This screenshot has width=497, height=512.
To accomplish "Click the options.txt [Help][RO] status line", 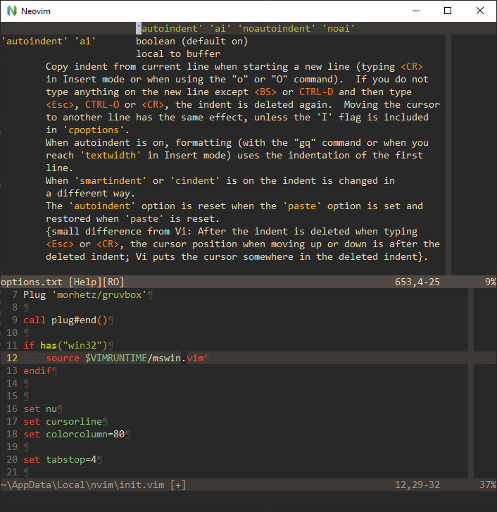I will coord(248,282).
